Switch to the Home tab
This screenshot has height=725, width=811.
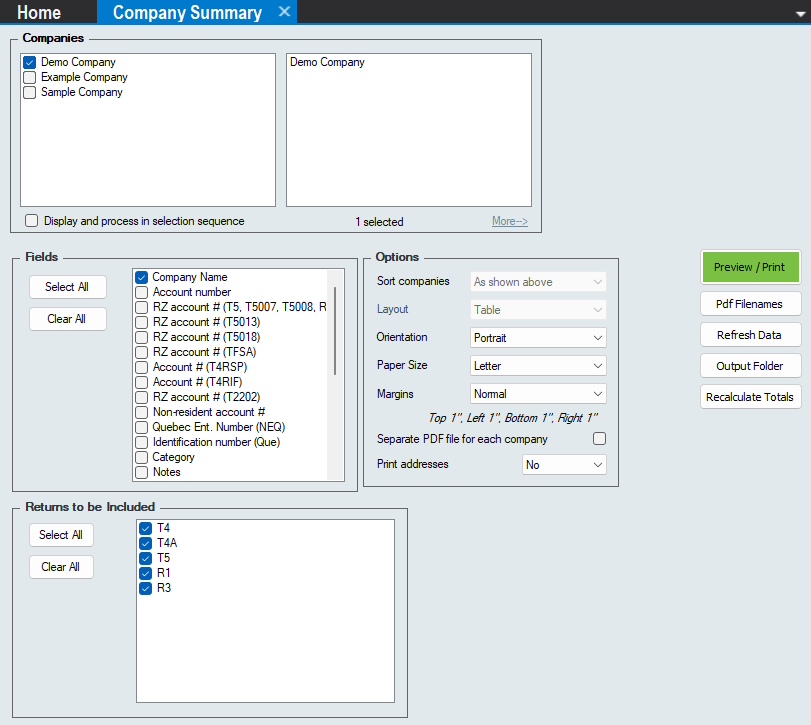click(39, 13)
